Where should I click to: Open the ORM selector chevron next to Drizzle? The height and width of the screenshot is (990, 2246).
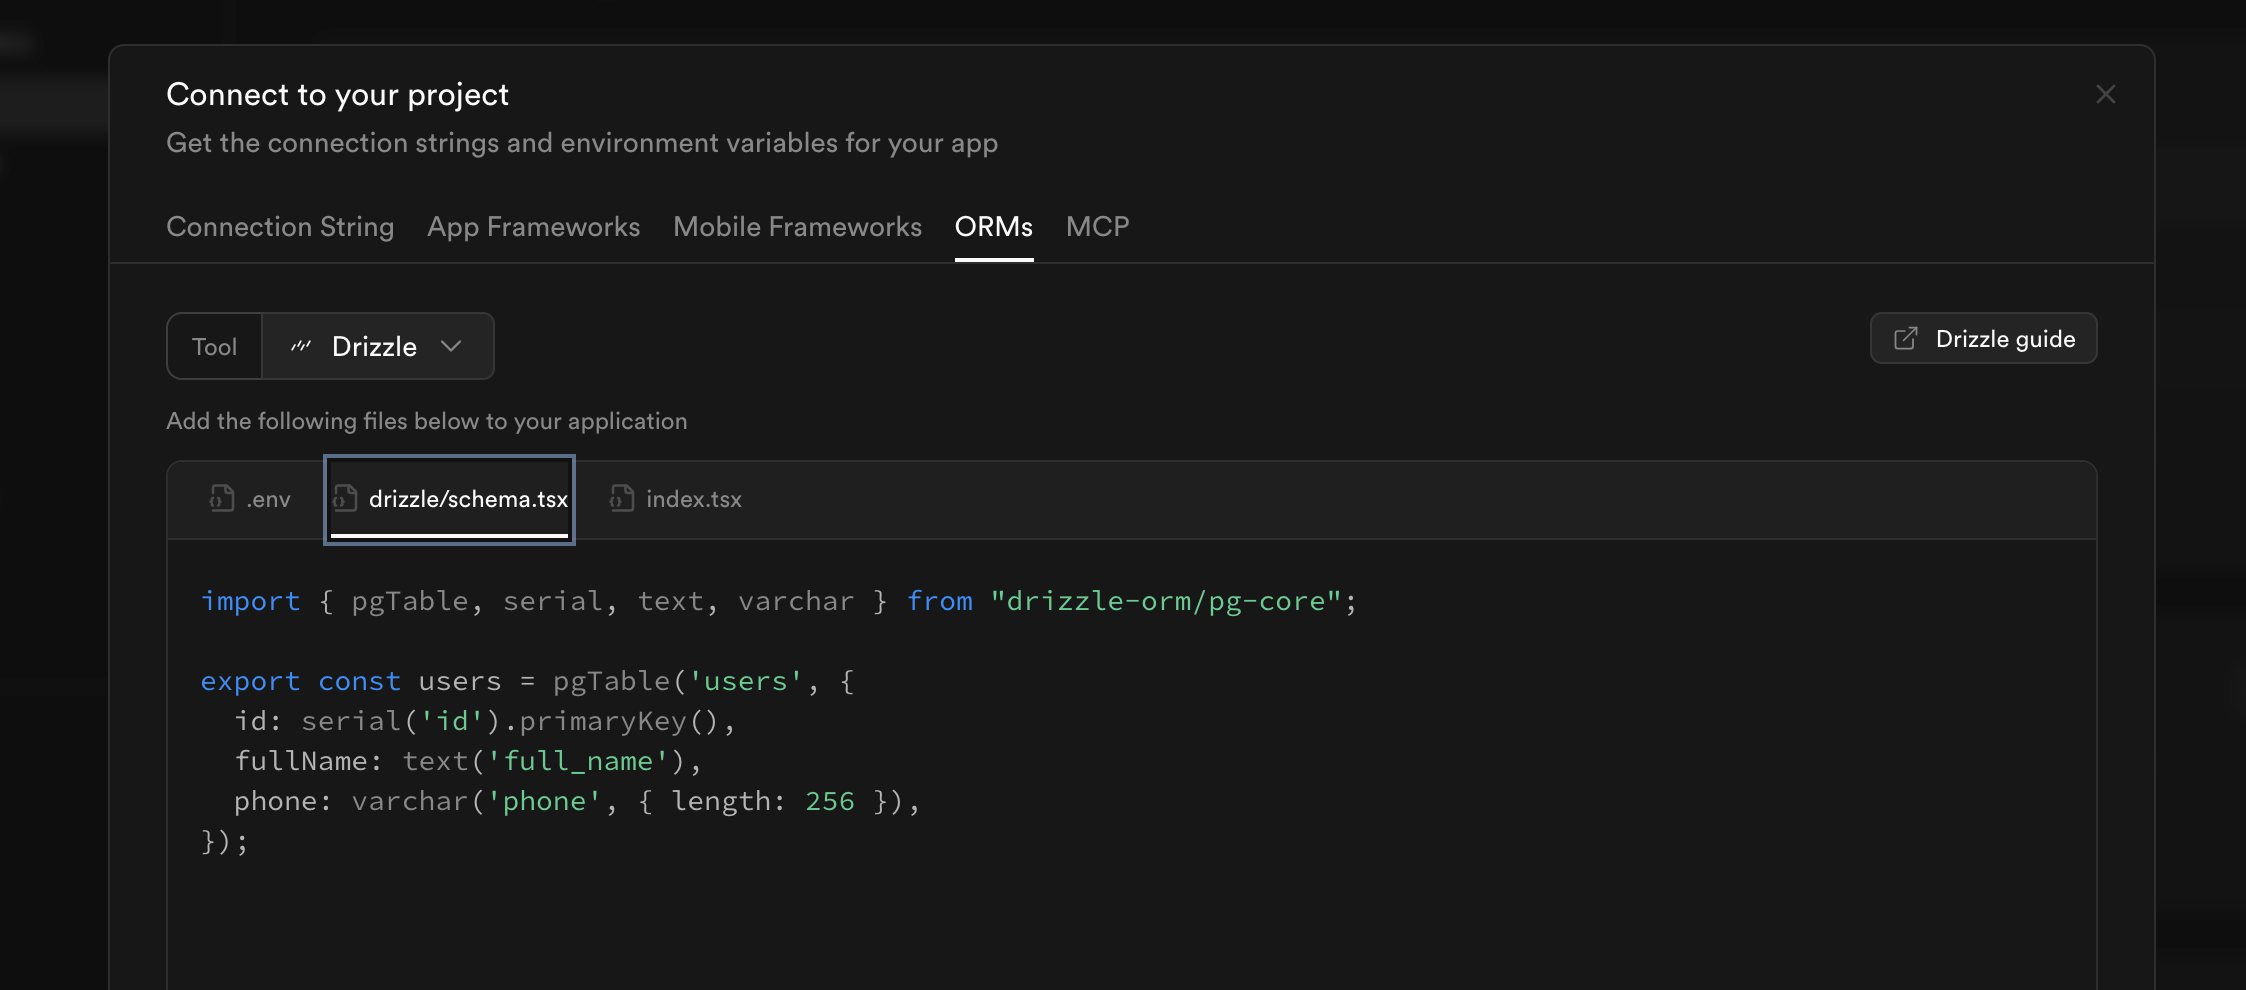tap(451, 346)
